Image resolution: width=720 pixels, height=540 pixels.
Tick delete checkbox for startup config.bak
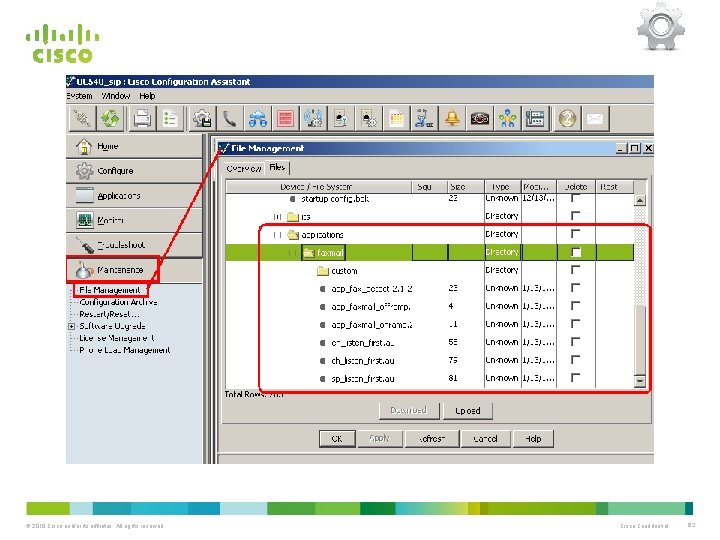tap(575, 198)
